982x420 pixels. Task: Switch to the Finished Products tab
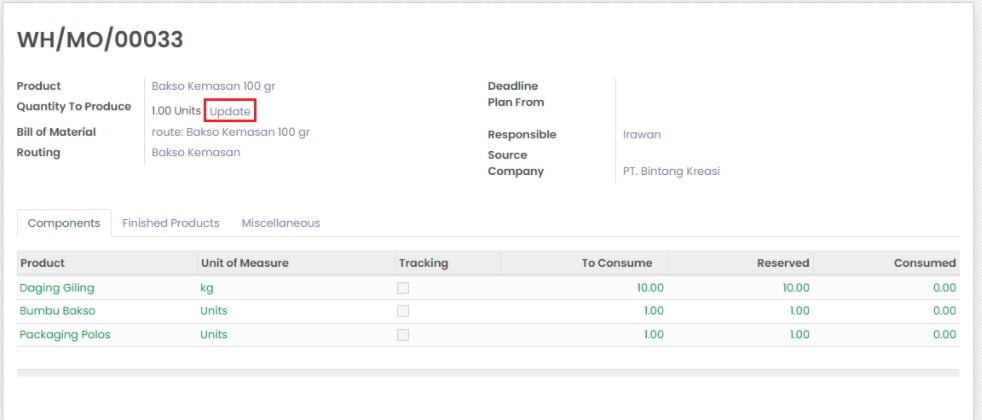(170, 223)
